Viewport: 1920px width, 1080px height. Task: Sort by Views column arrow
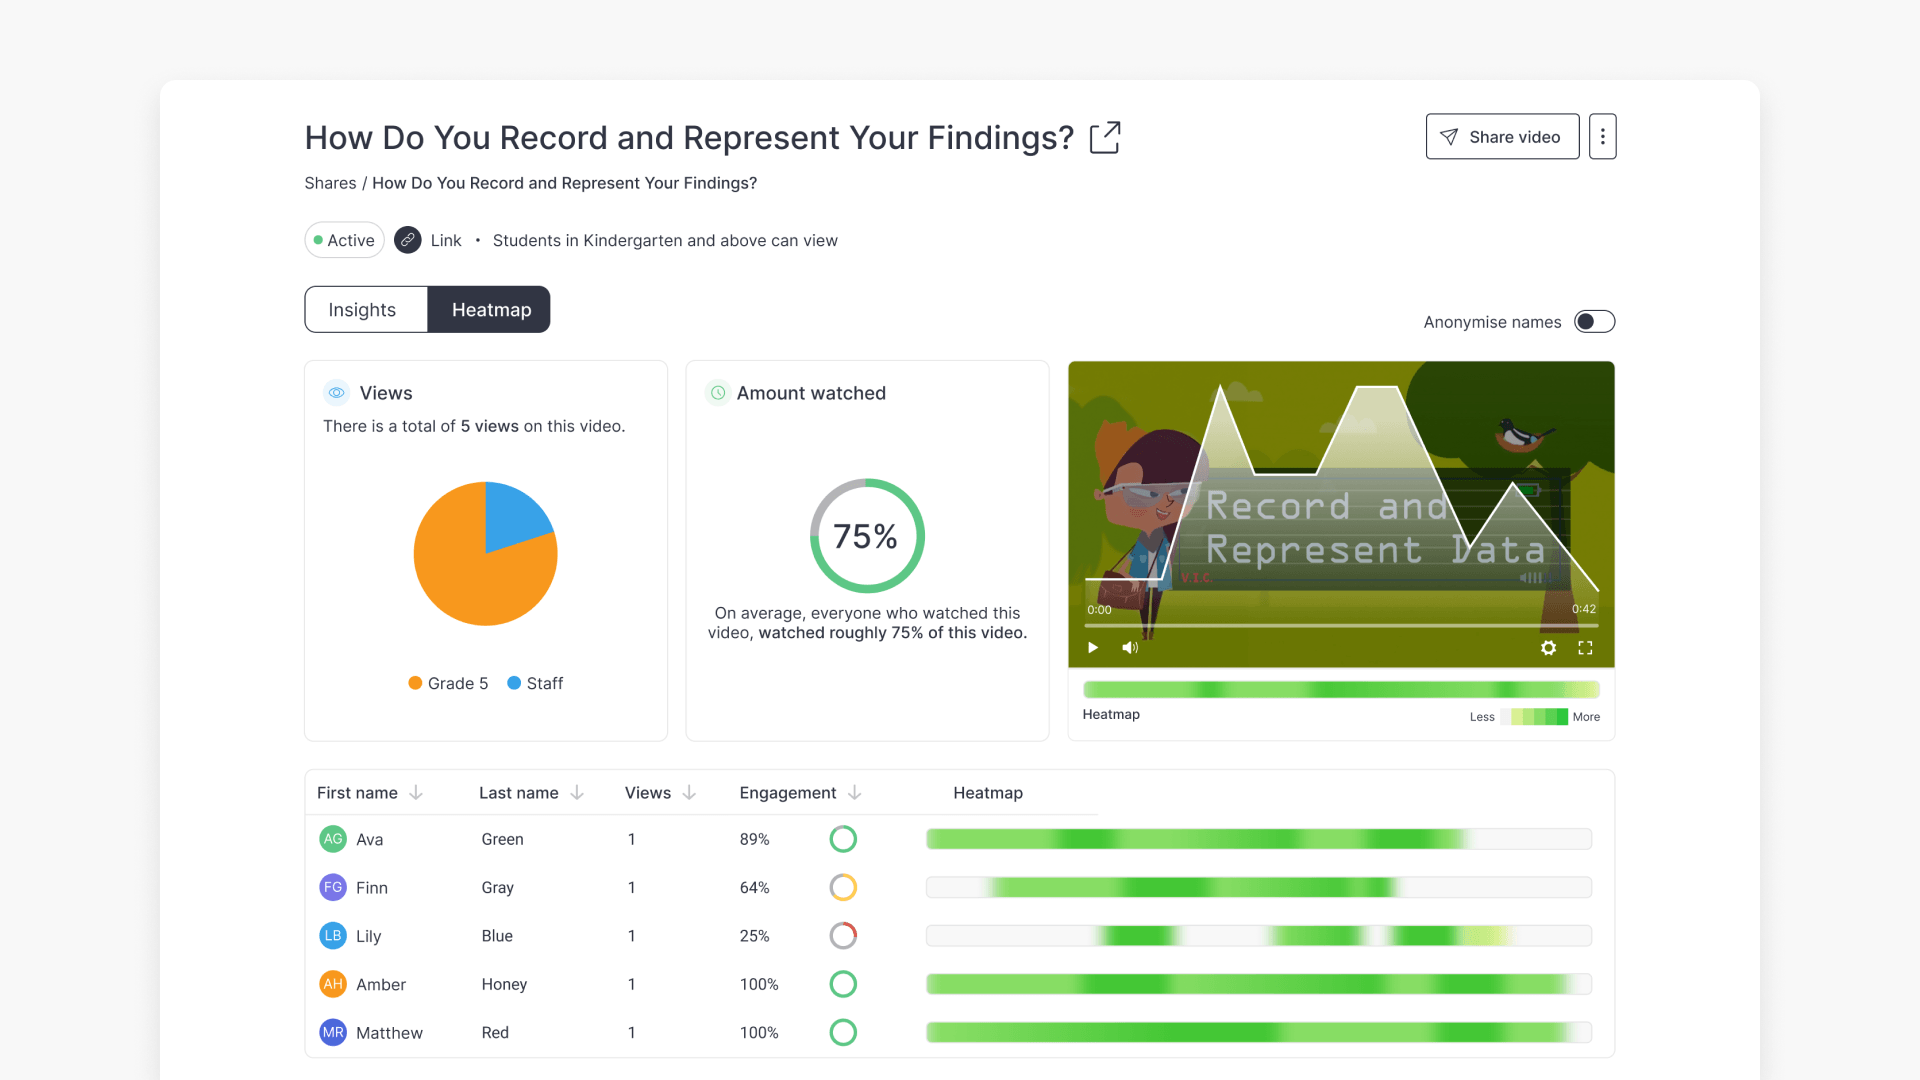tap(689, 793)
